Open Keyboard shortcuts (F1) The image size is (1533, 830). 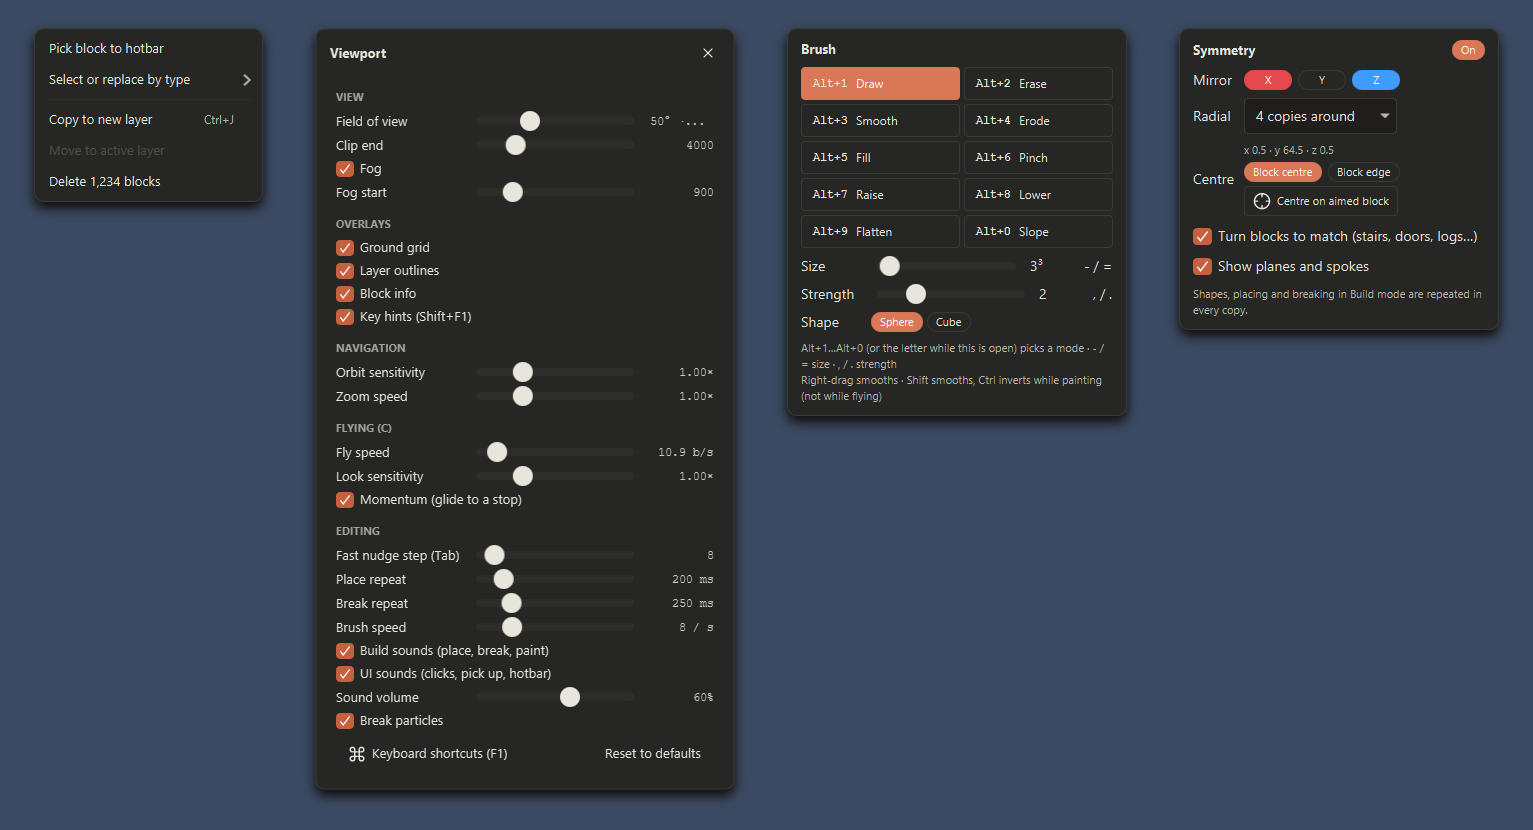pyautogui.click(x=428, y=754)
